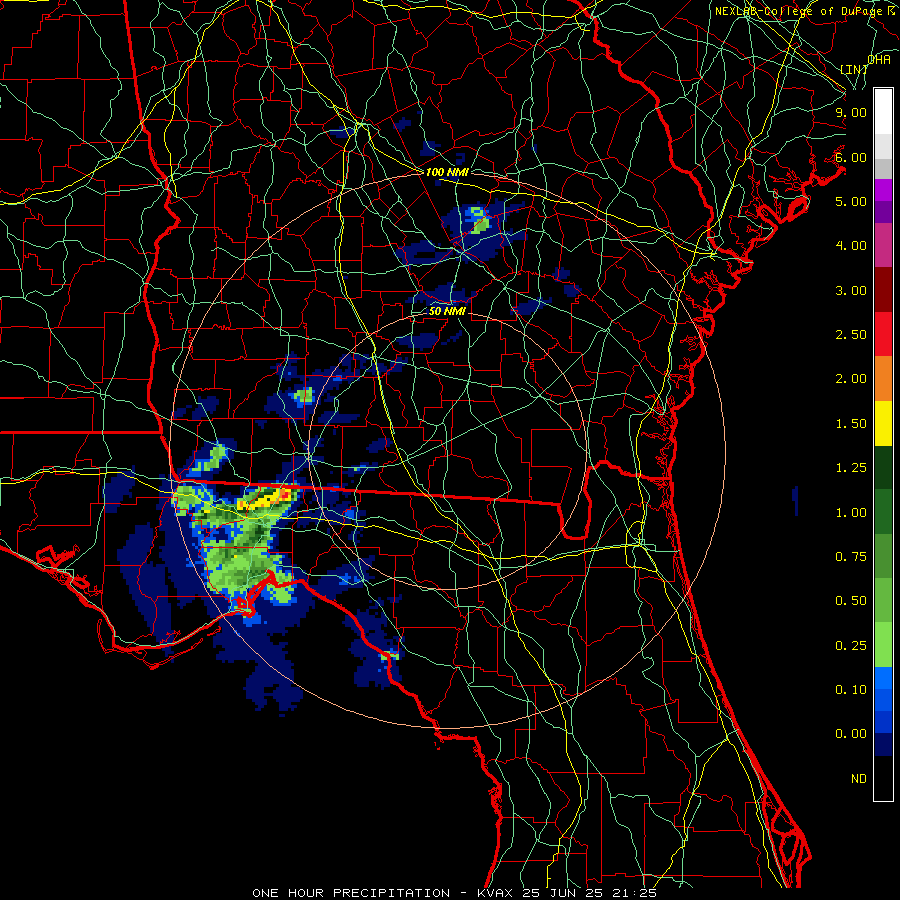Click the ND legend label
This screenshot has height=900, width=900.
859,779
